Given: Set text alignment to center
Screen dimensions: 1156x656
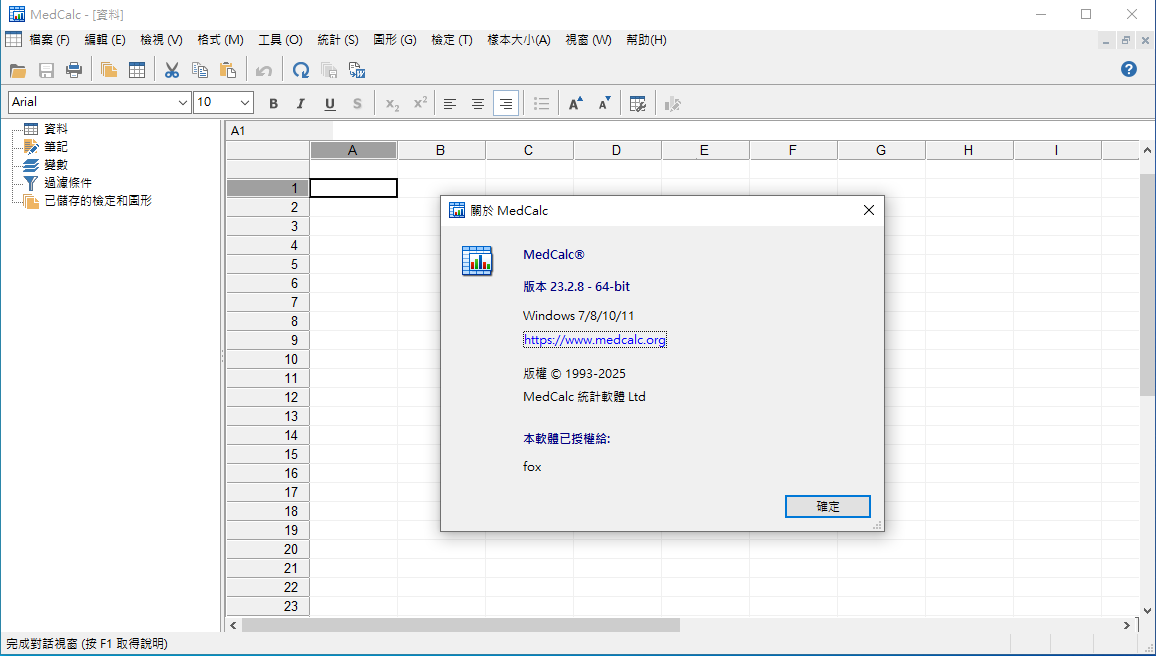Looking at the screenshot, I should click(478, 104).
